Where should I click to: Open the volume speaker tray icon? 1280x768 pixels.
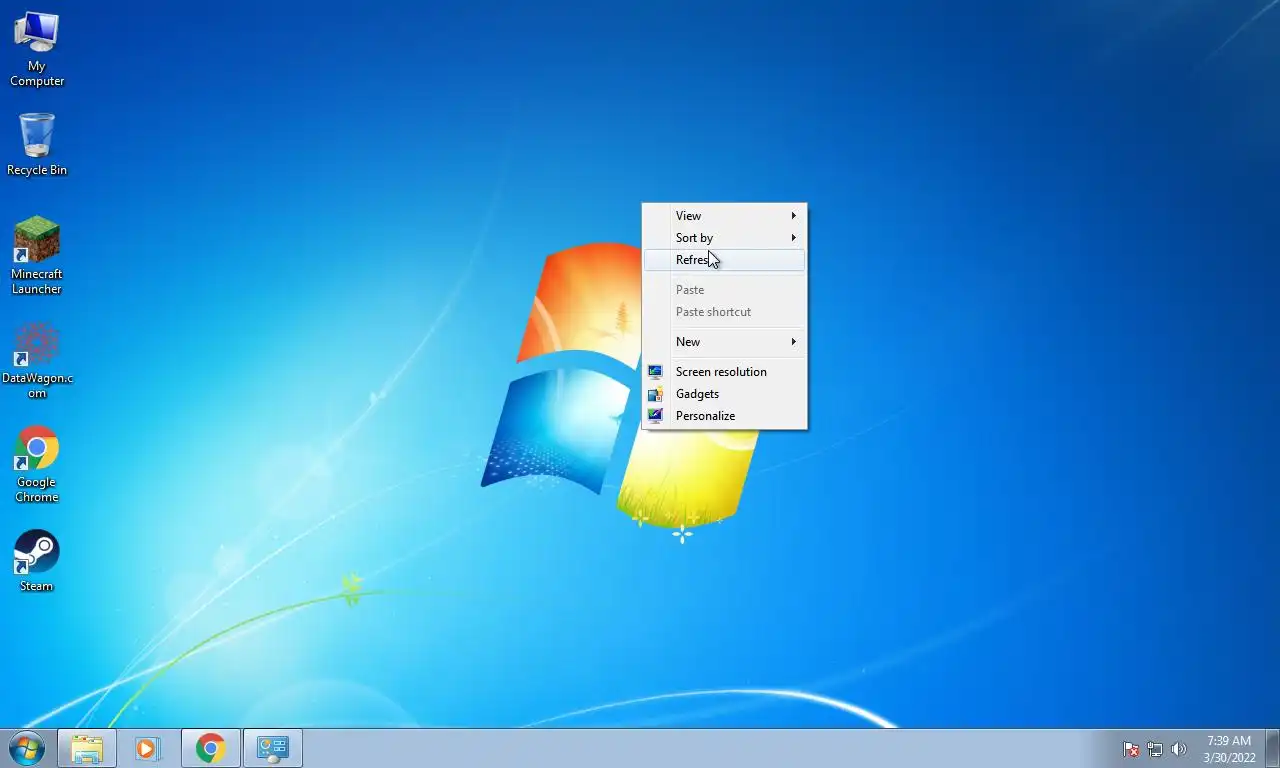coord(1179,749)
